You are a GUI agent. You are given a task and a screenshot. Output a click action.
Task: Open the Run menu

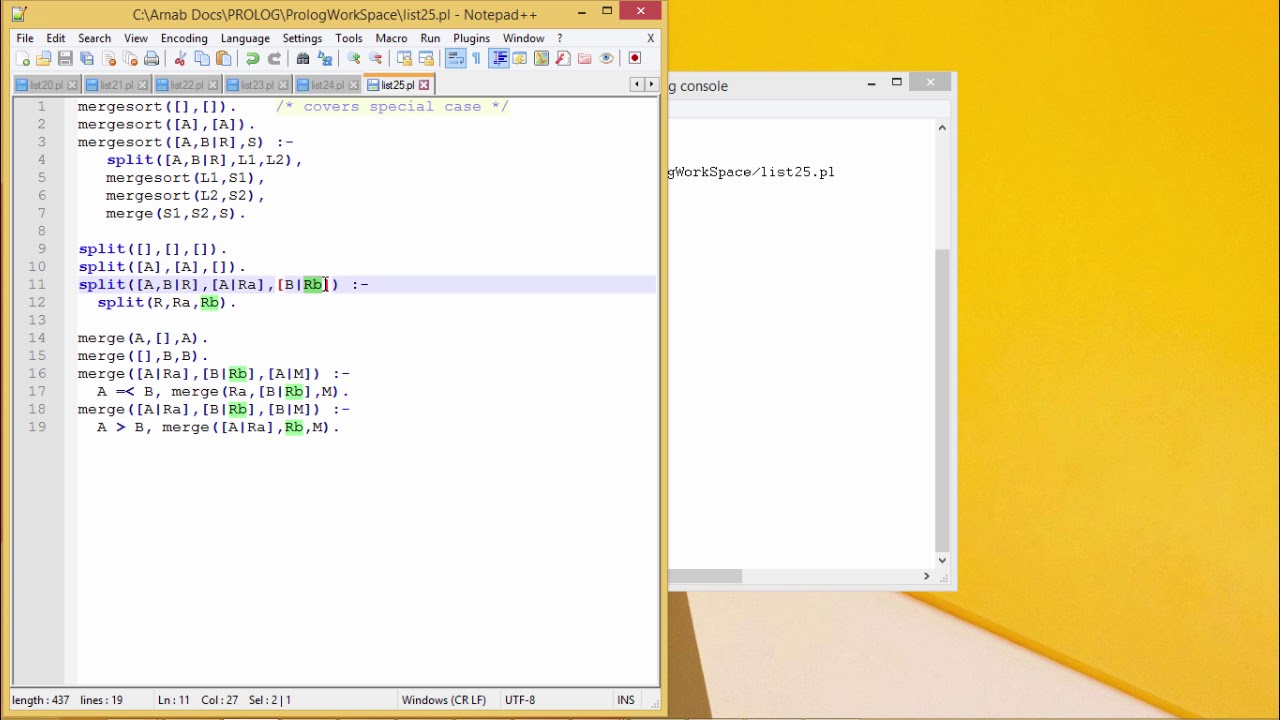[430, 38]
